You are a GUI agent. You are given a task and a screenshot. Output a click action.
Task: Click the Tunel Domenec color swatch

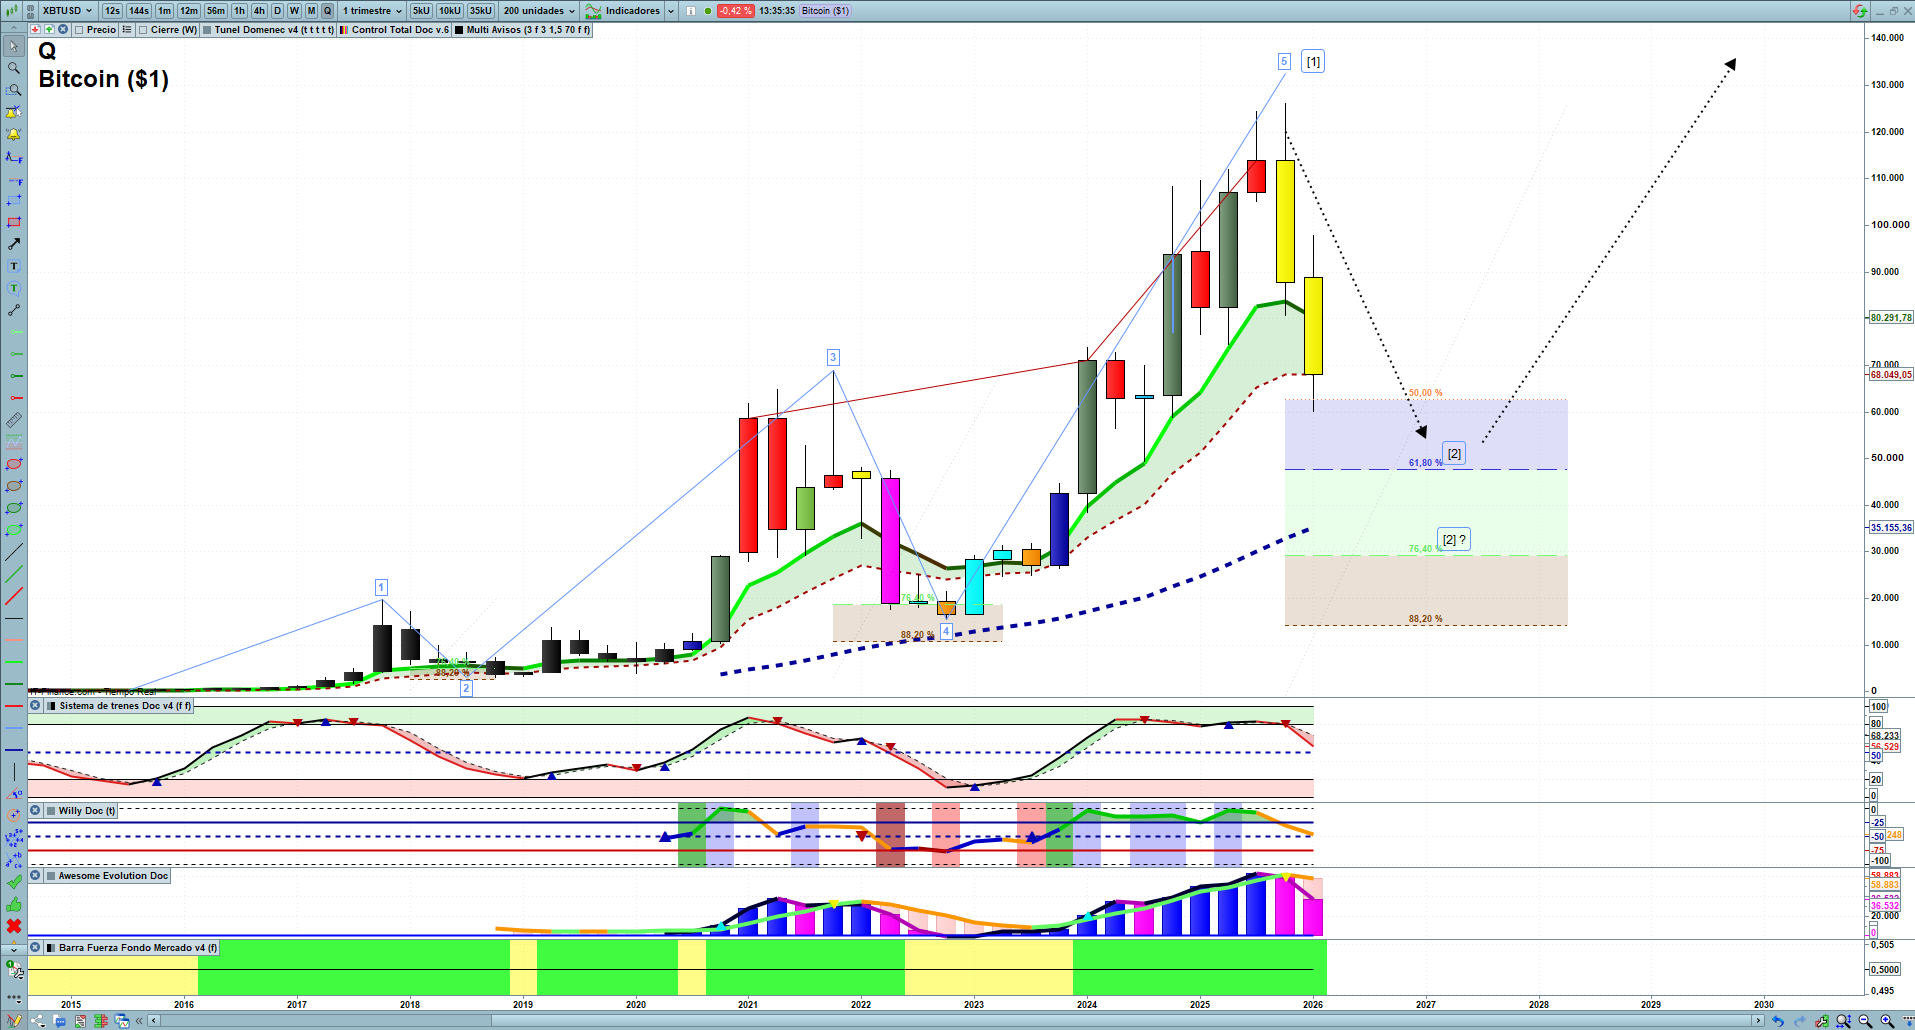point(207,30)
